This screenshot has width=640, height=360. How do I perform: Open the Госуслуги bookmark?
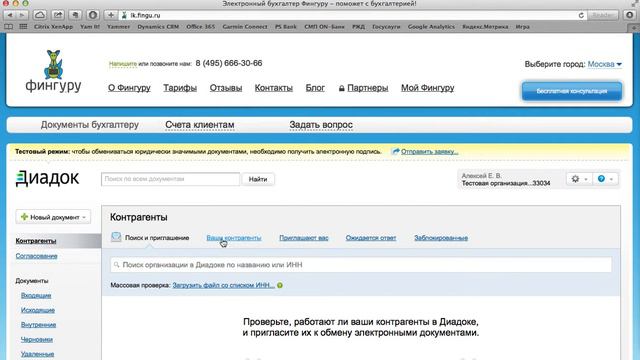point(386,27)
